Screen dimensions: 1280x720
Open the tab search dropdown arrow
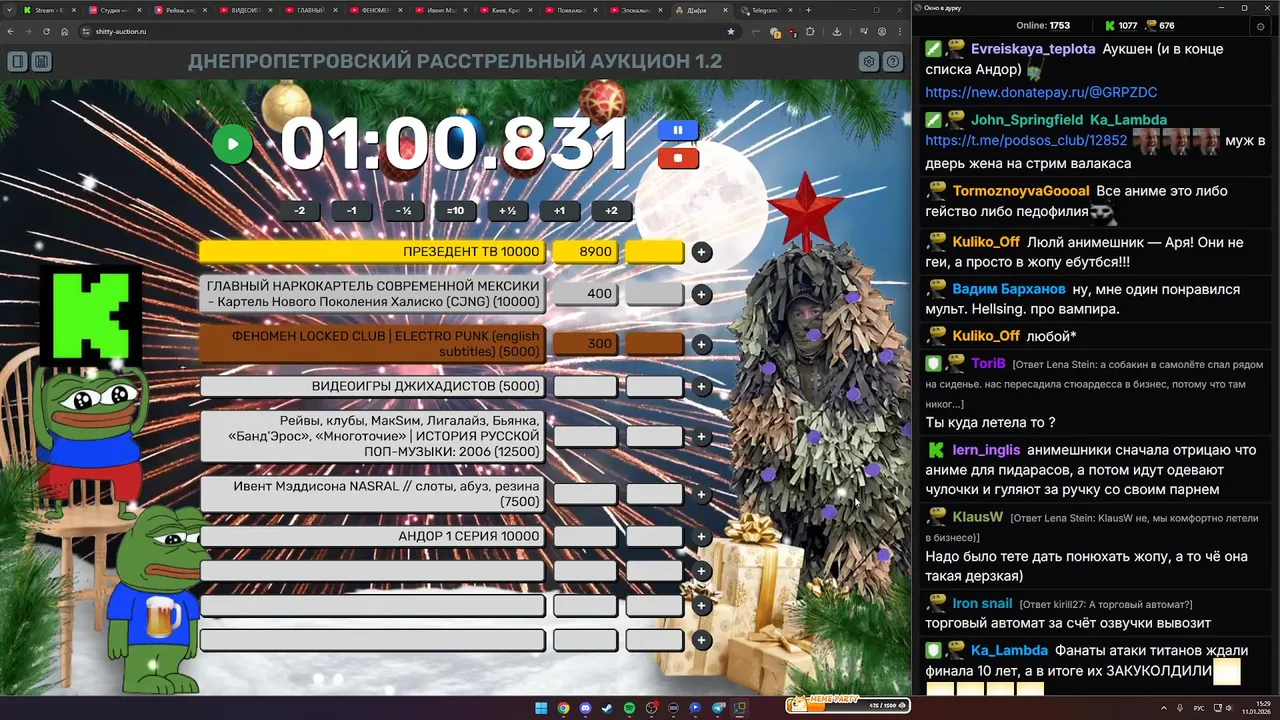coord(8,10)
